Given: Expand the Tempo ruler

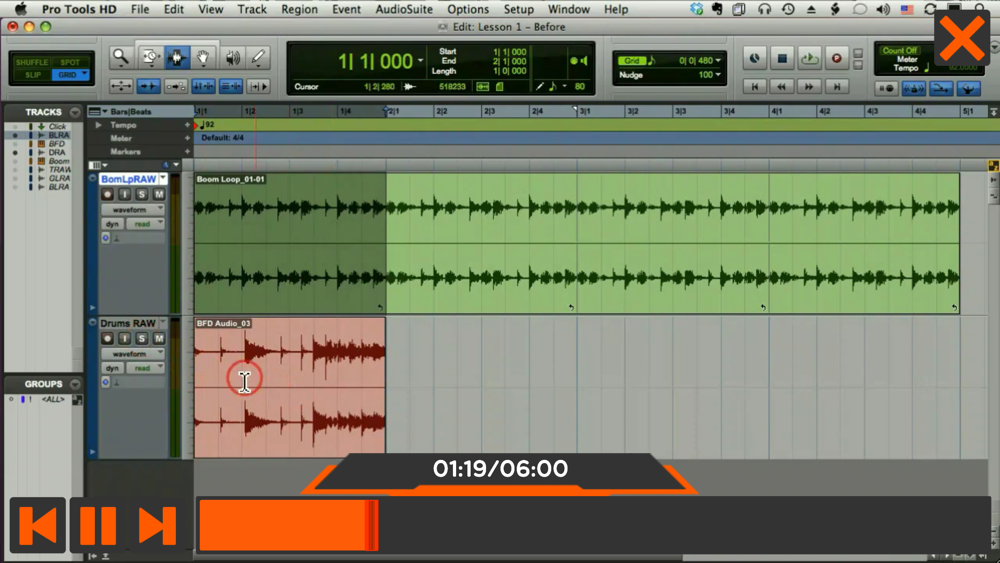Looking at the screenshot, I should click(x=98, y=125).
